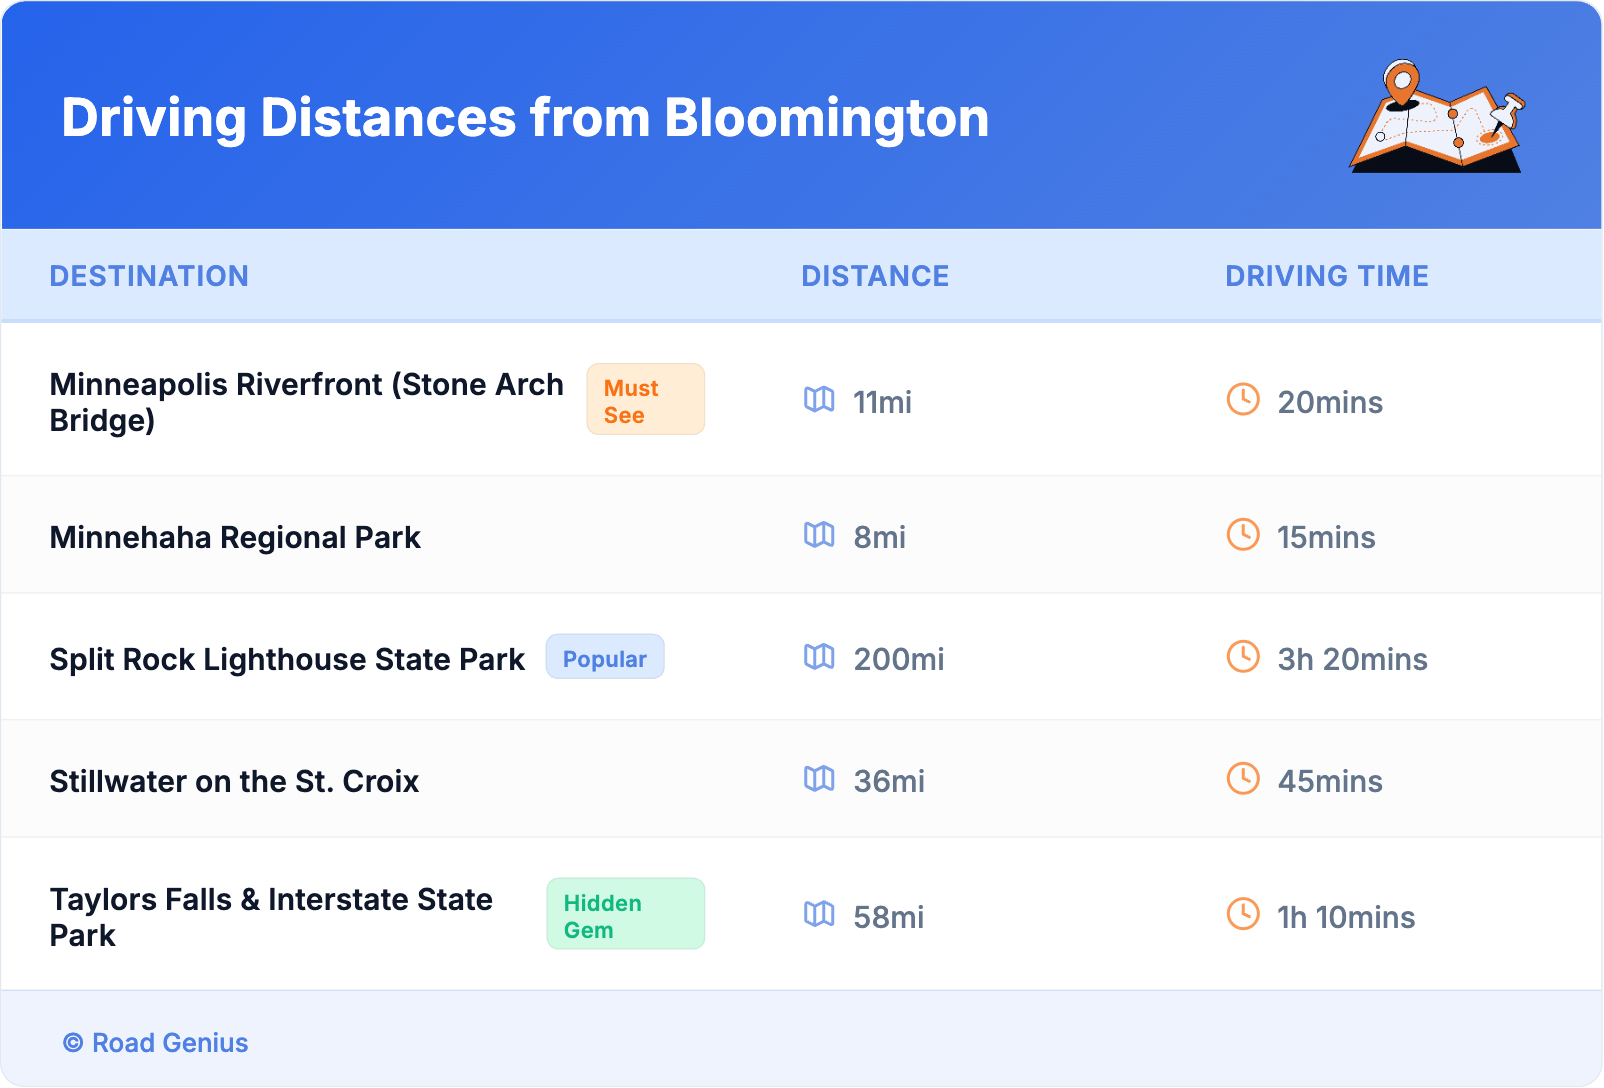Click the map icon next to 58mi
Viewport: 1604px width, 1088px height.
pos(819,914)
